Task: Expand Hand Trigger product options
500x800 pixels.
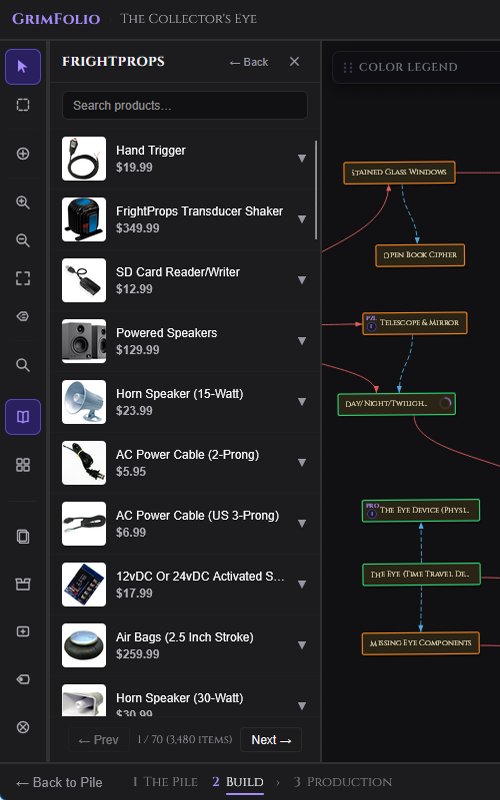Action: pyautogui.click(x=302, y=159)
